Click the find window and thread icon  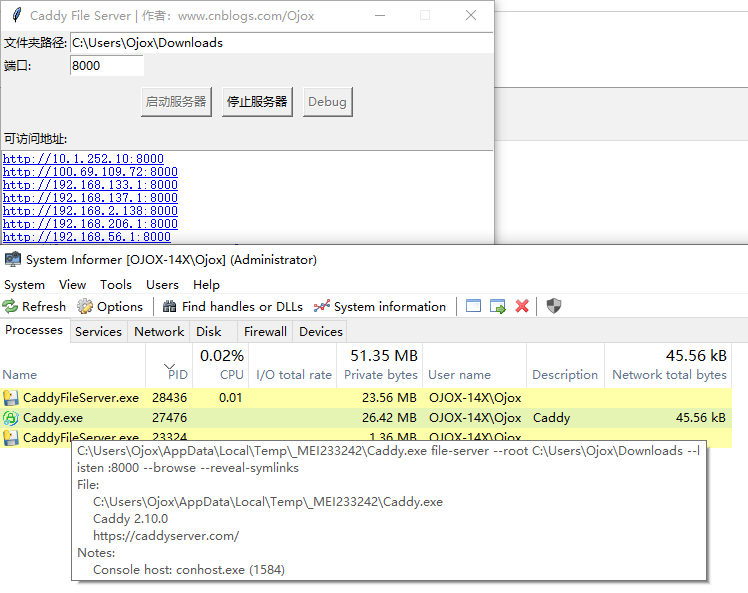click(498, 306)
